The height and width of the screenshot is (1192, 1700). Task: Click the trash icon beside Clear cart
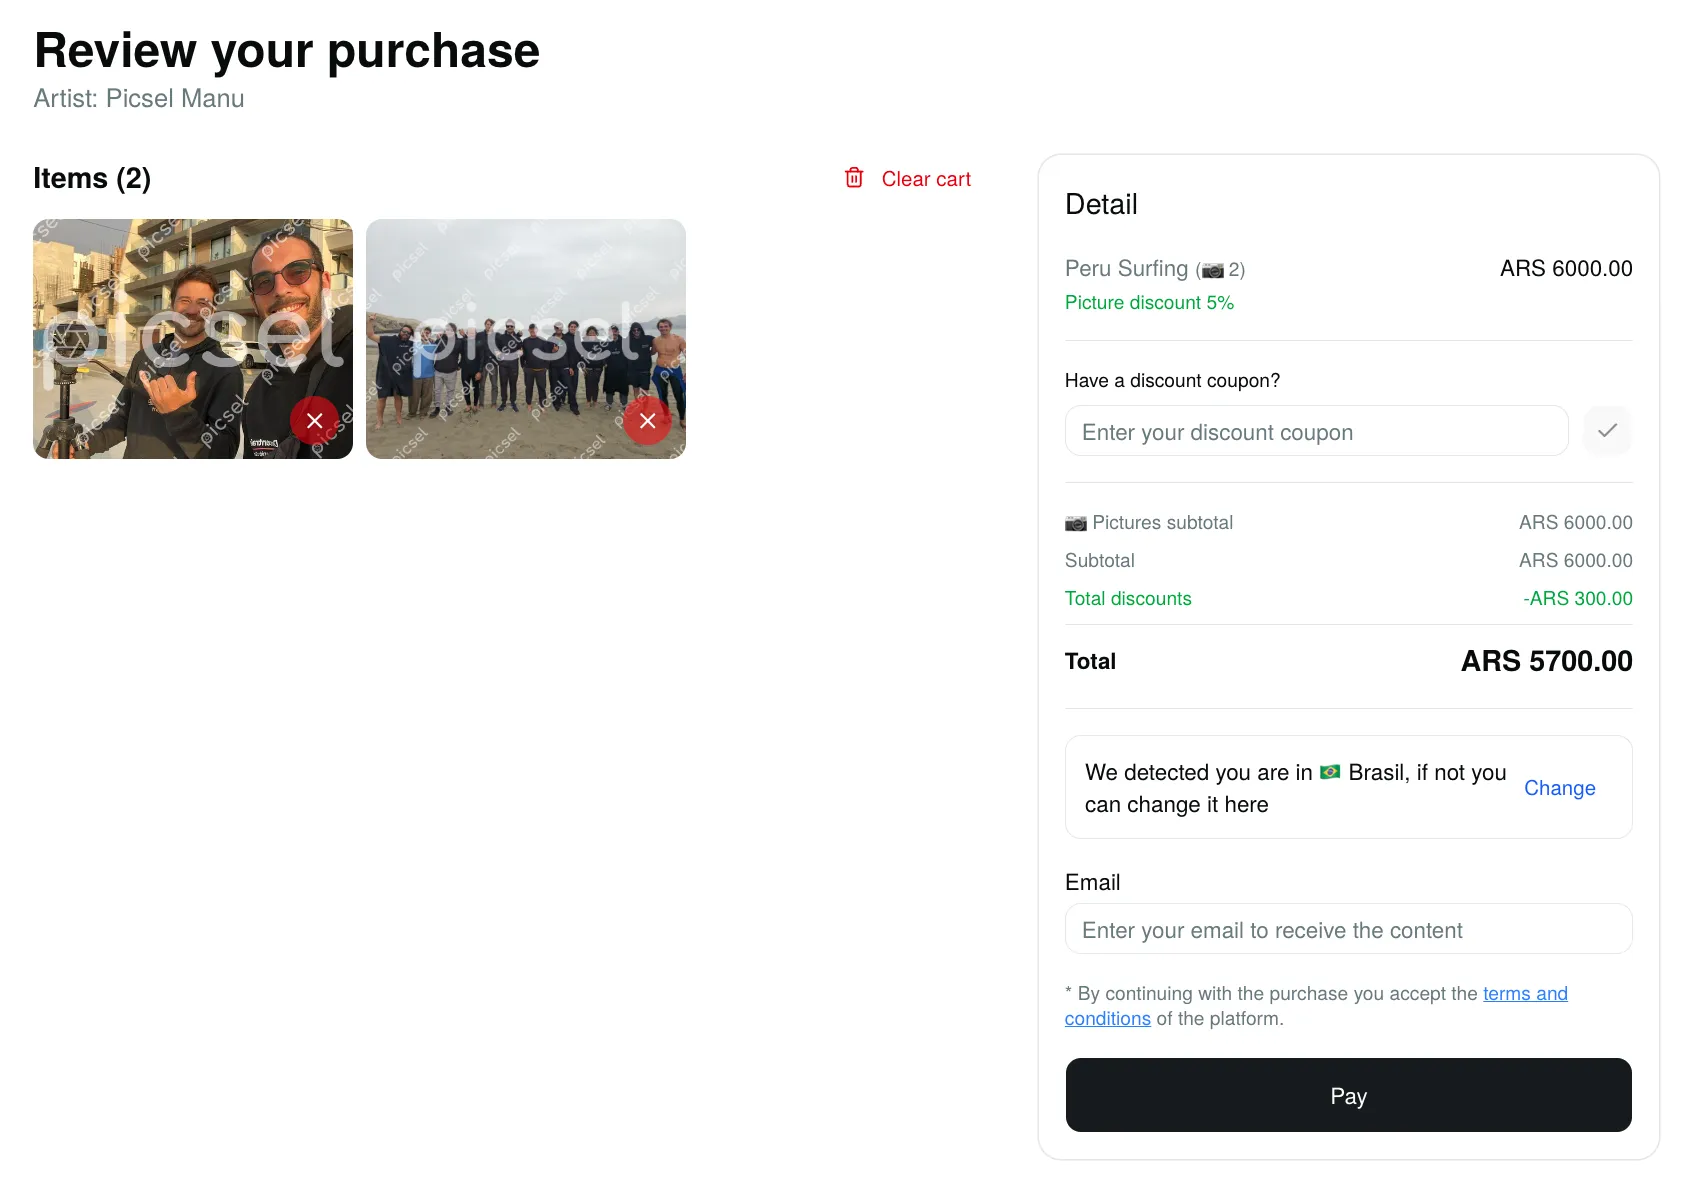click(x=854, y=178)
